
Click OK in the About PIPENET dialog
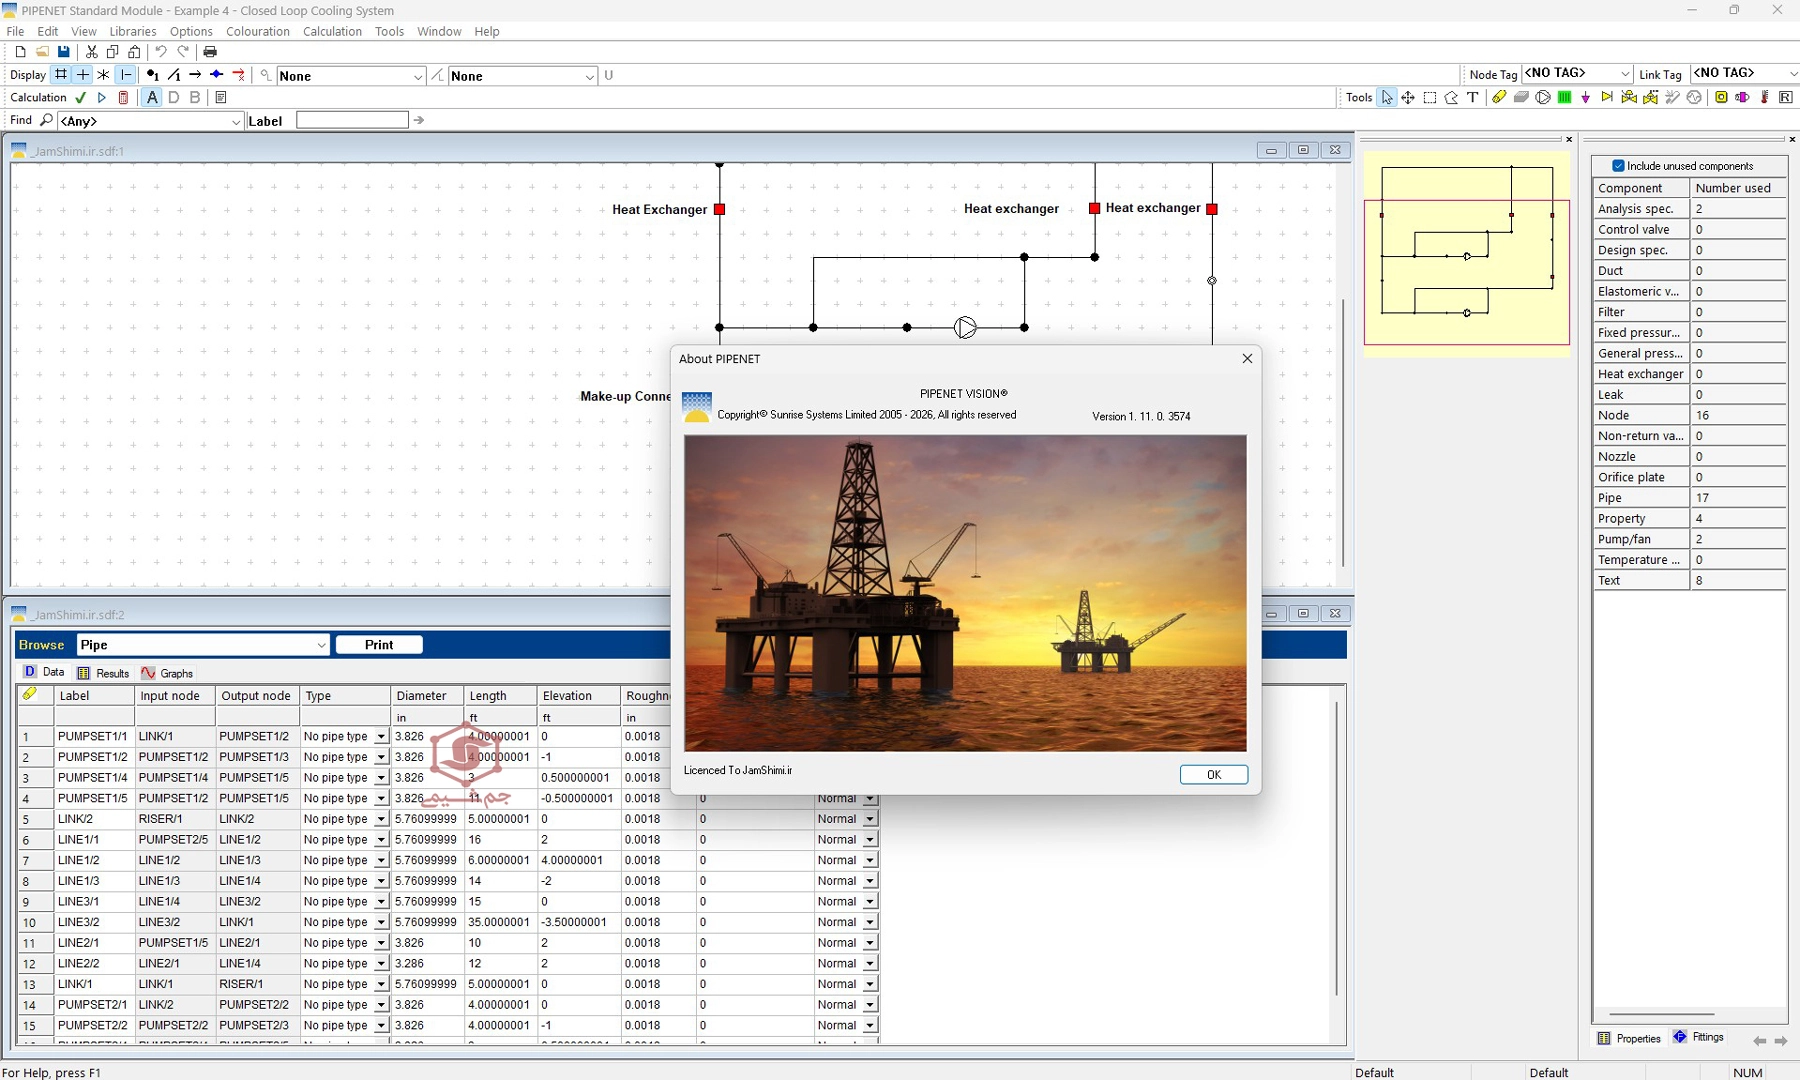pos(1213,775)
